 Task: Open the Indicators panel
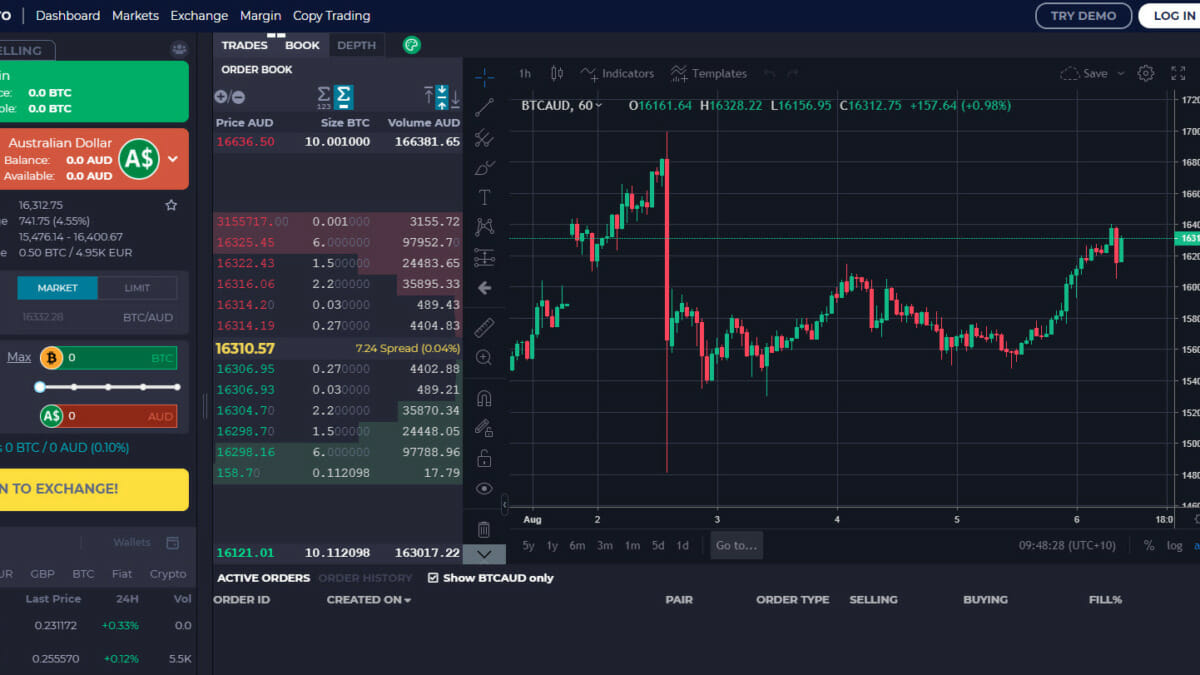[617, 73]
